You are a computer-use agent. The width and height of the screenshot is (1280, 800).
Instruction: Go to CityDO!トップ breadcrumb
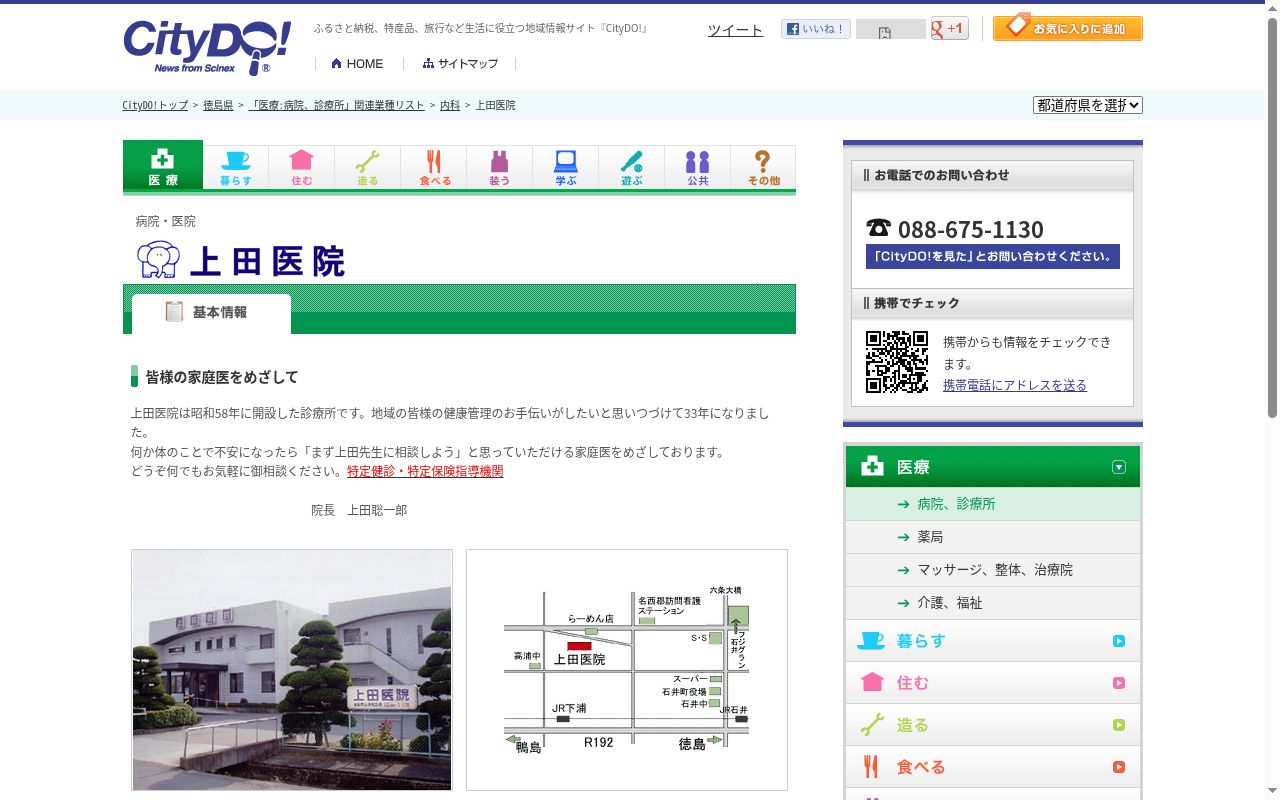(x=155, y=105)
